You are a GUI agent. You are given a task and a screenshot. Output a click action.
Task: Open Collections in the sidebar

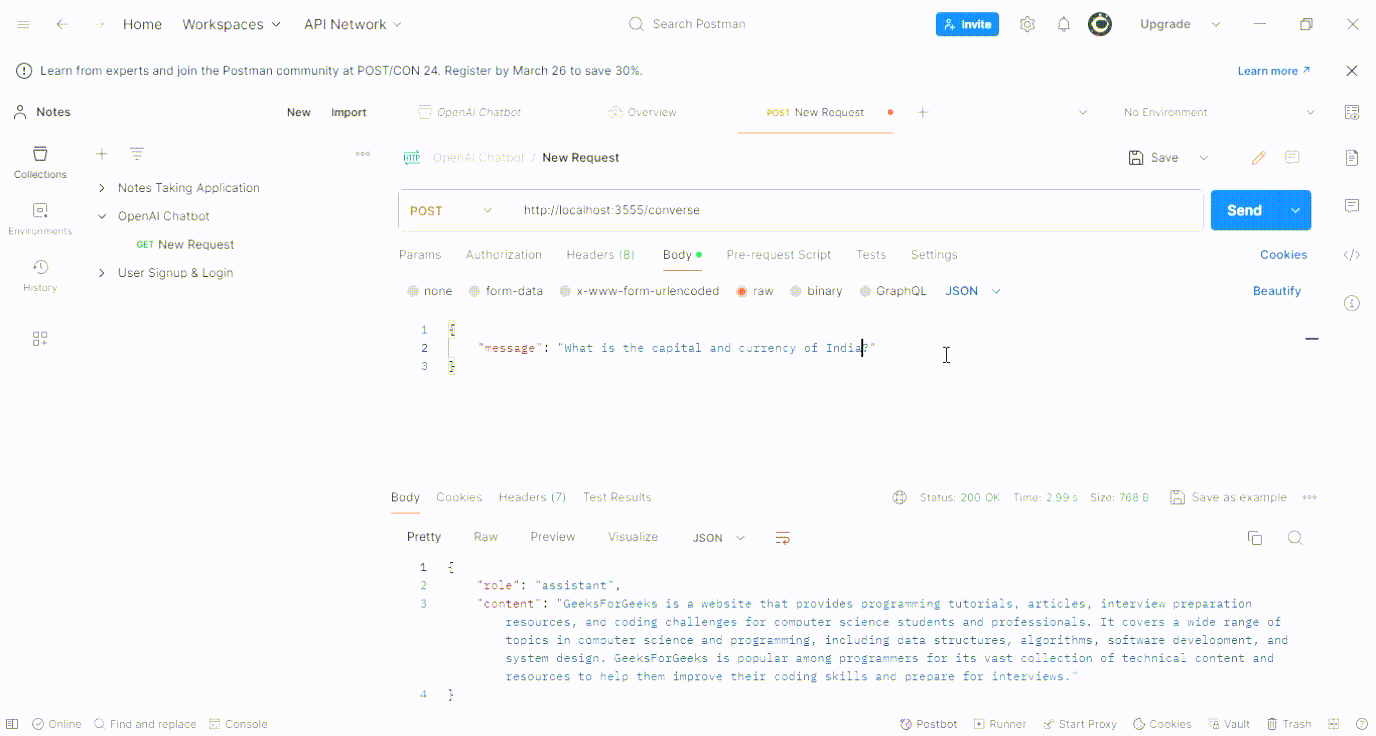point(40,162)
